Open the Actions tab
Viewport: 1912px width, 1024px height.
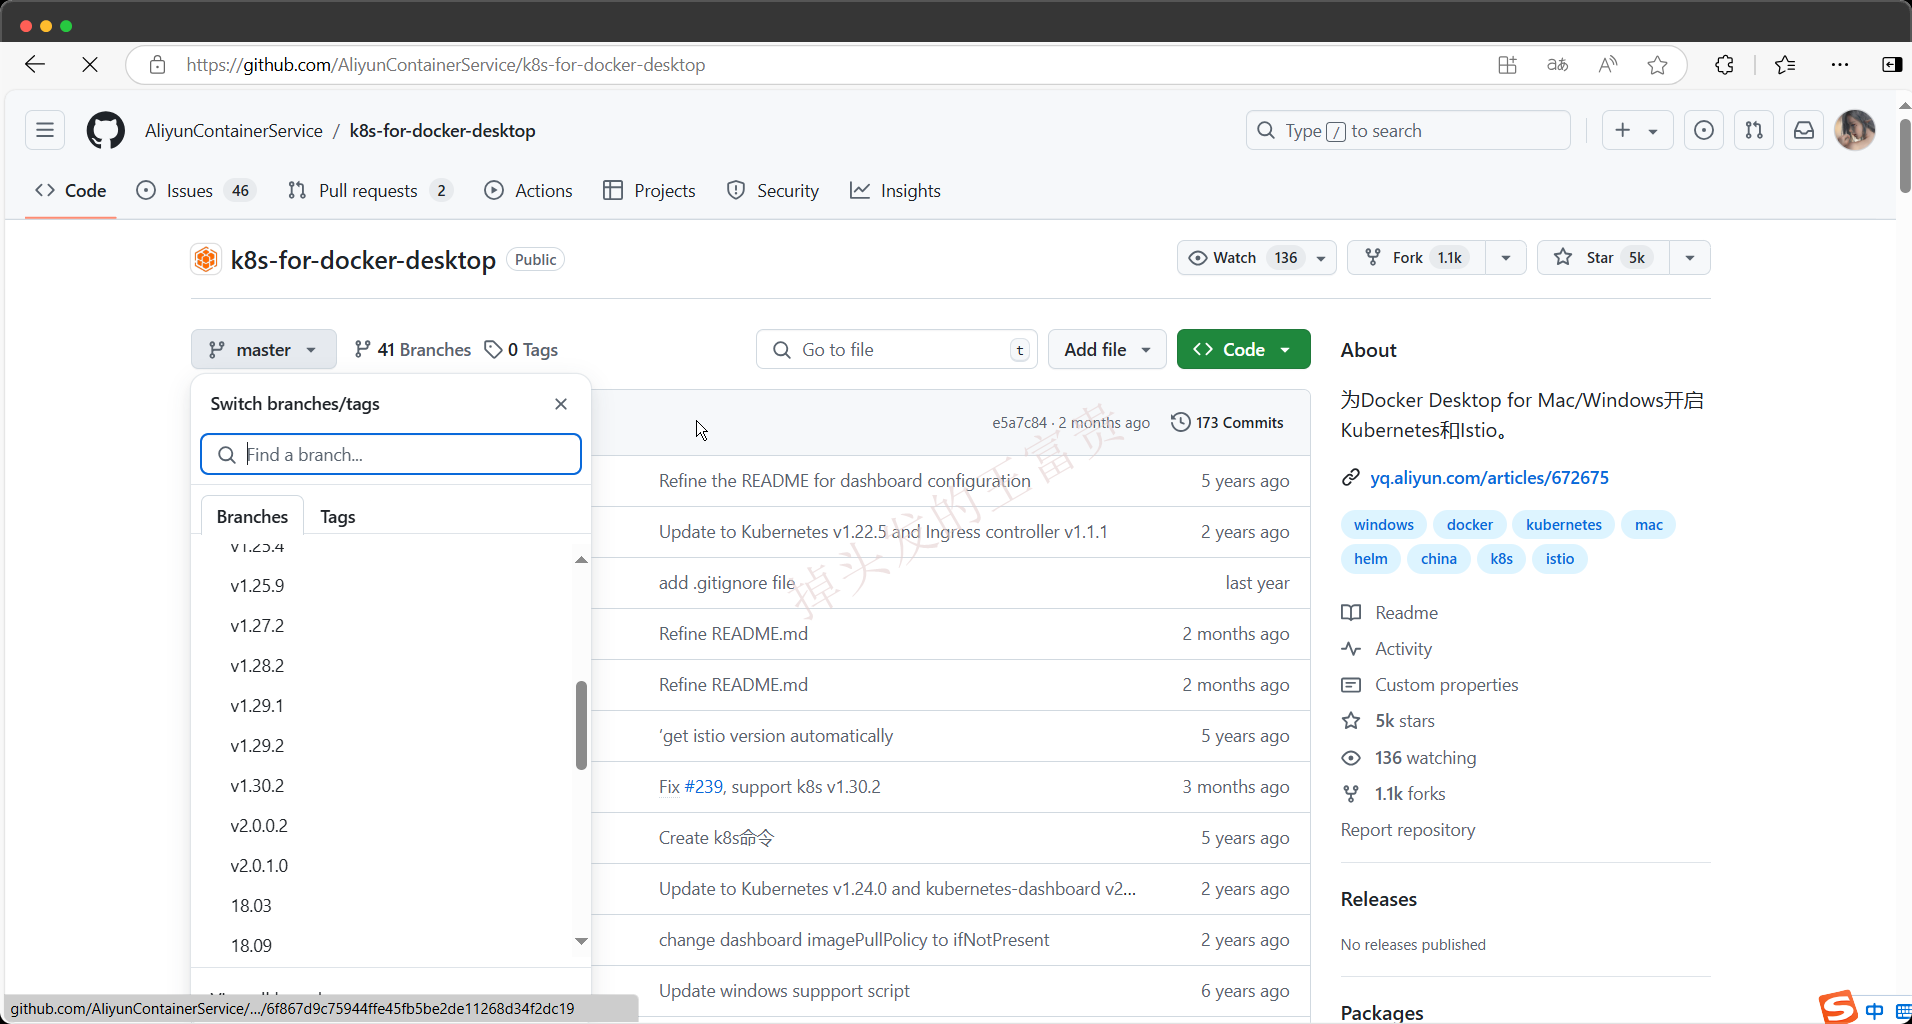(528, 191)
